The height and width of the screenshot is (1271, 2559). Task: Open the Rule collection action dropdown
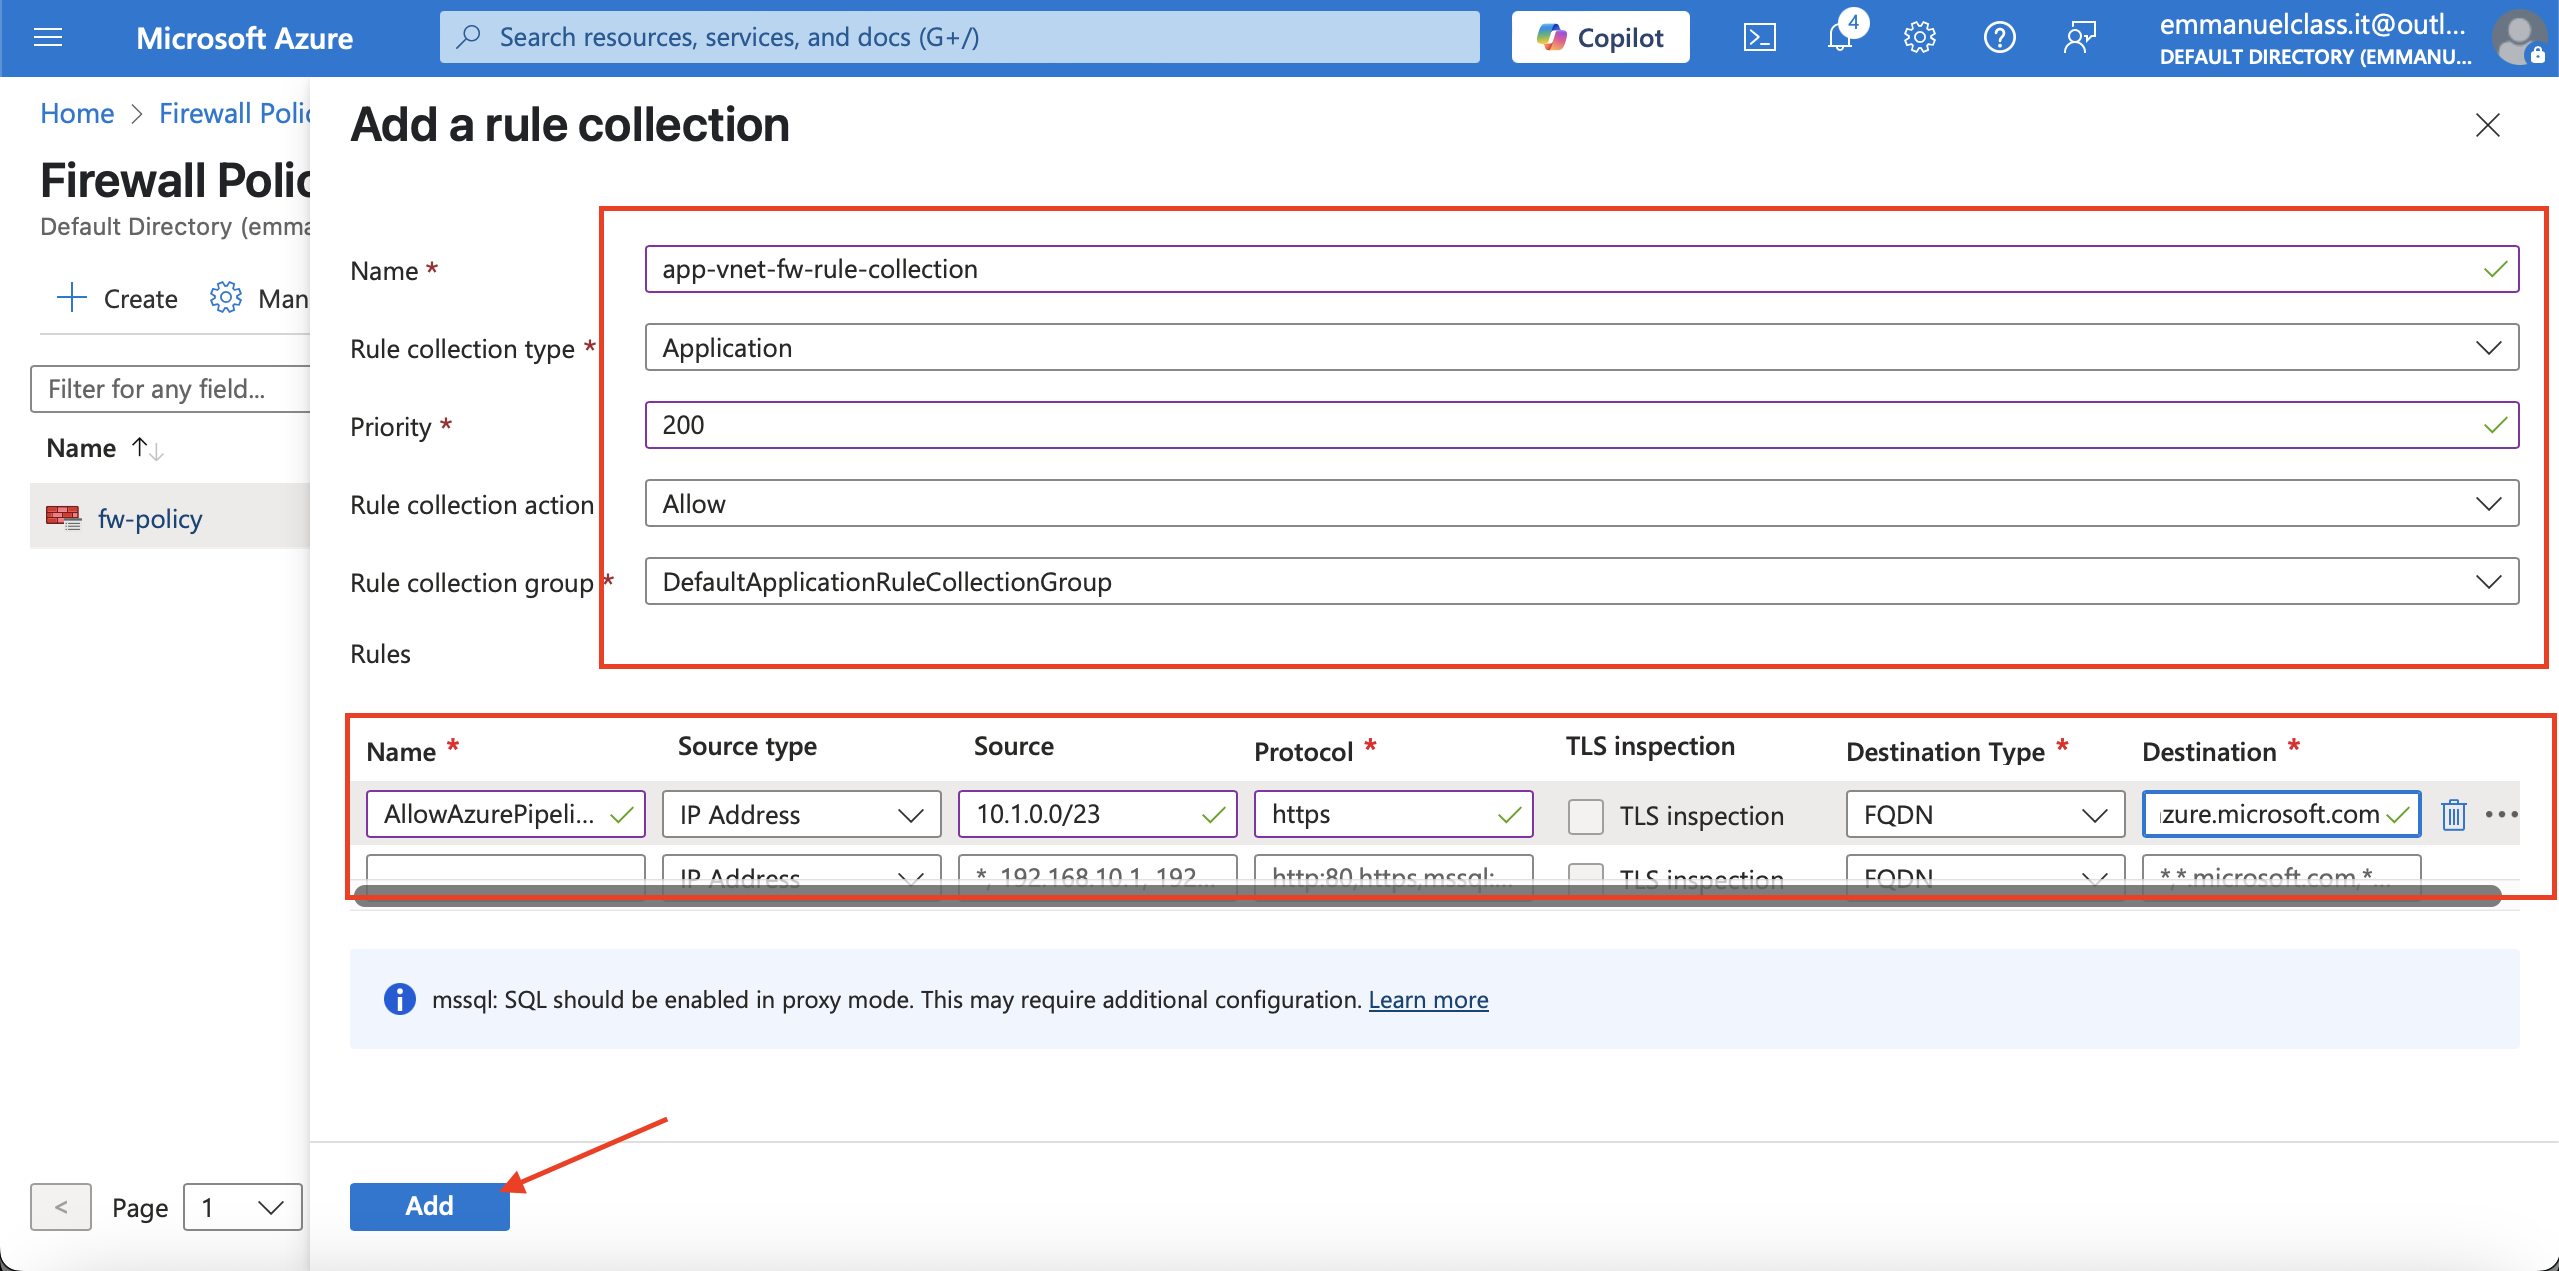pos(1581,503)
